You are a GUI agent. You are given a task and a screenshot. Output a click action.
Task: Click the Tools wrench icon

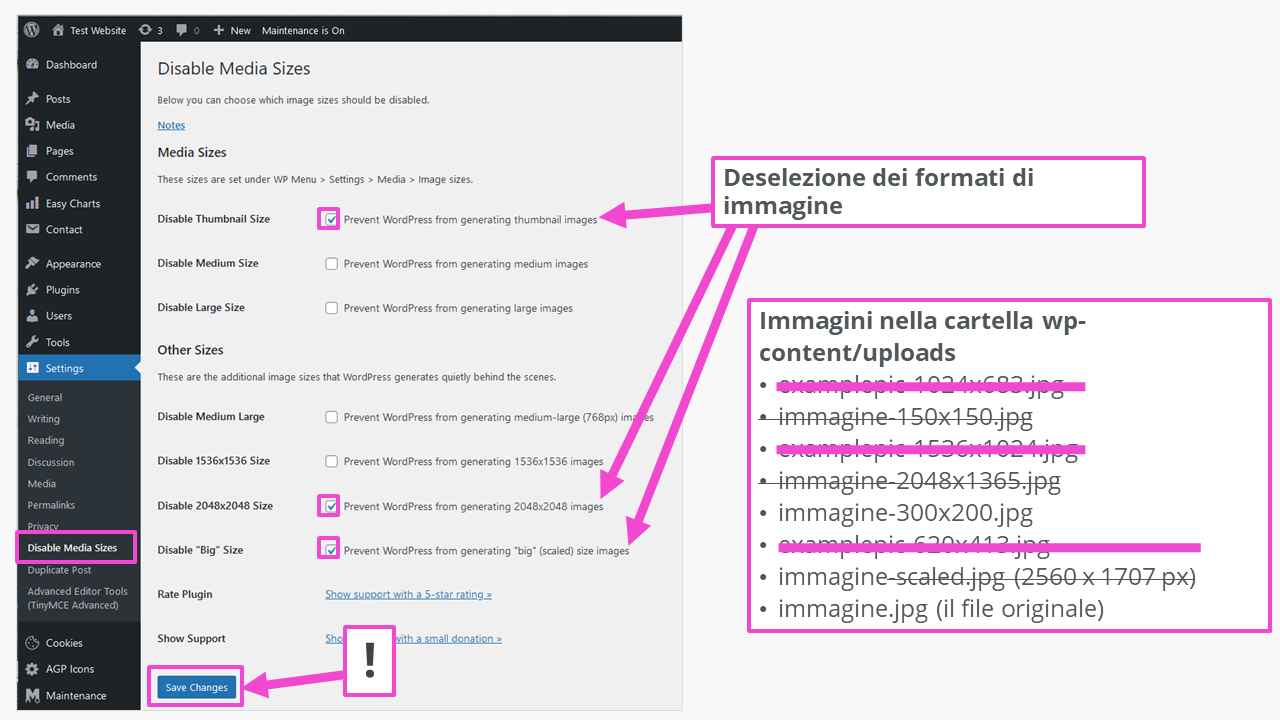tap(32, 342)
